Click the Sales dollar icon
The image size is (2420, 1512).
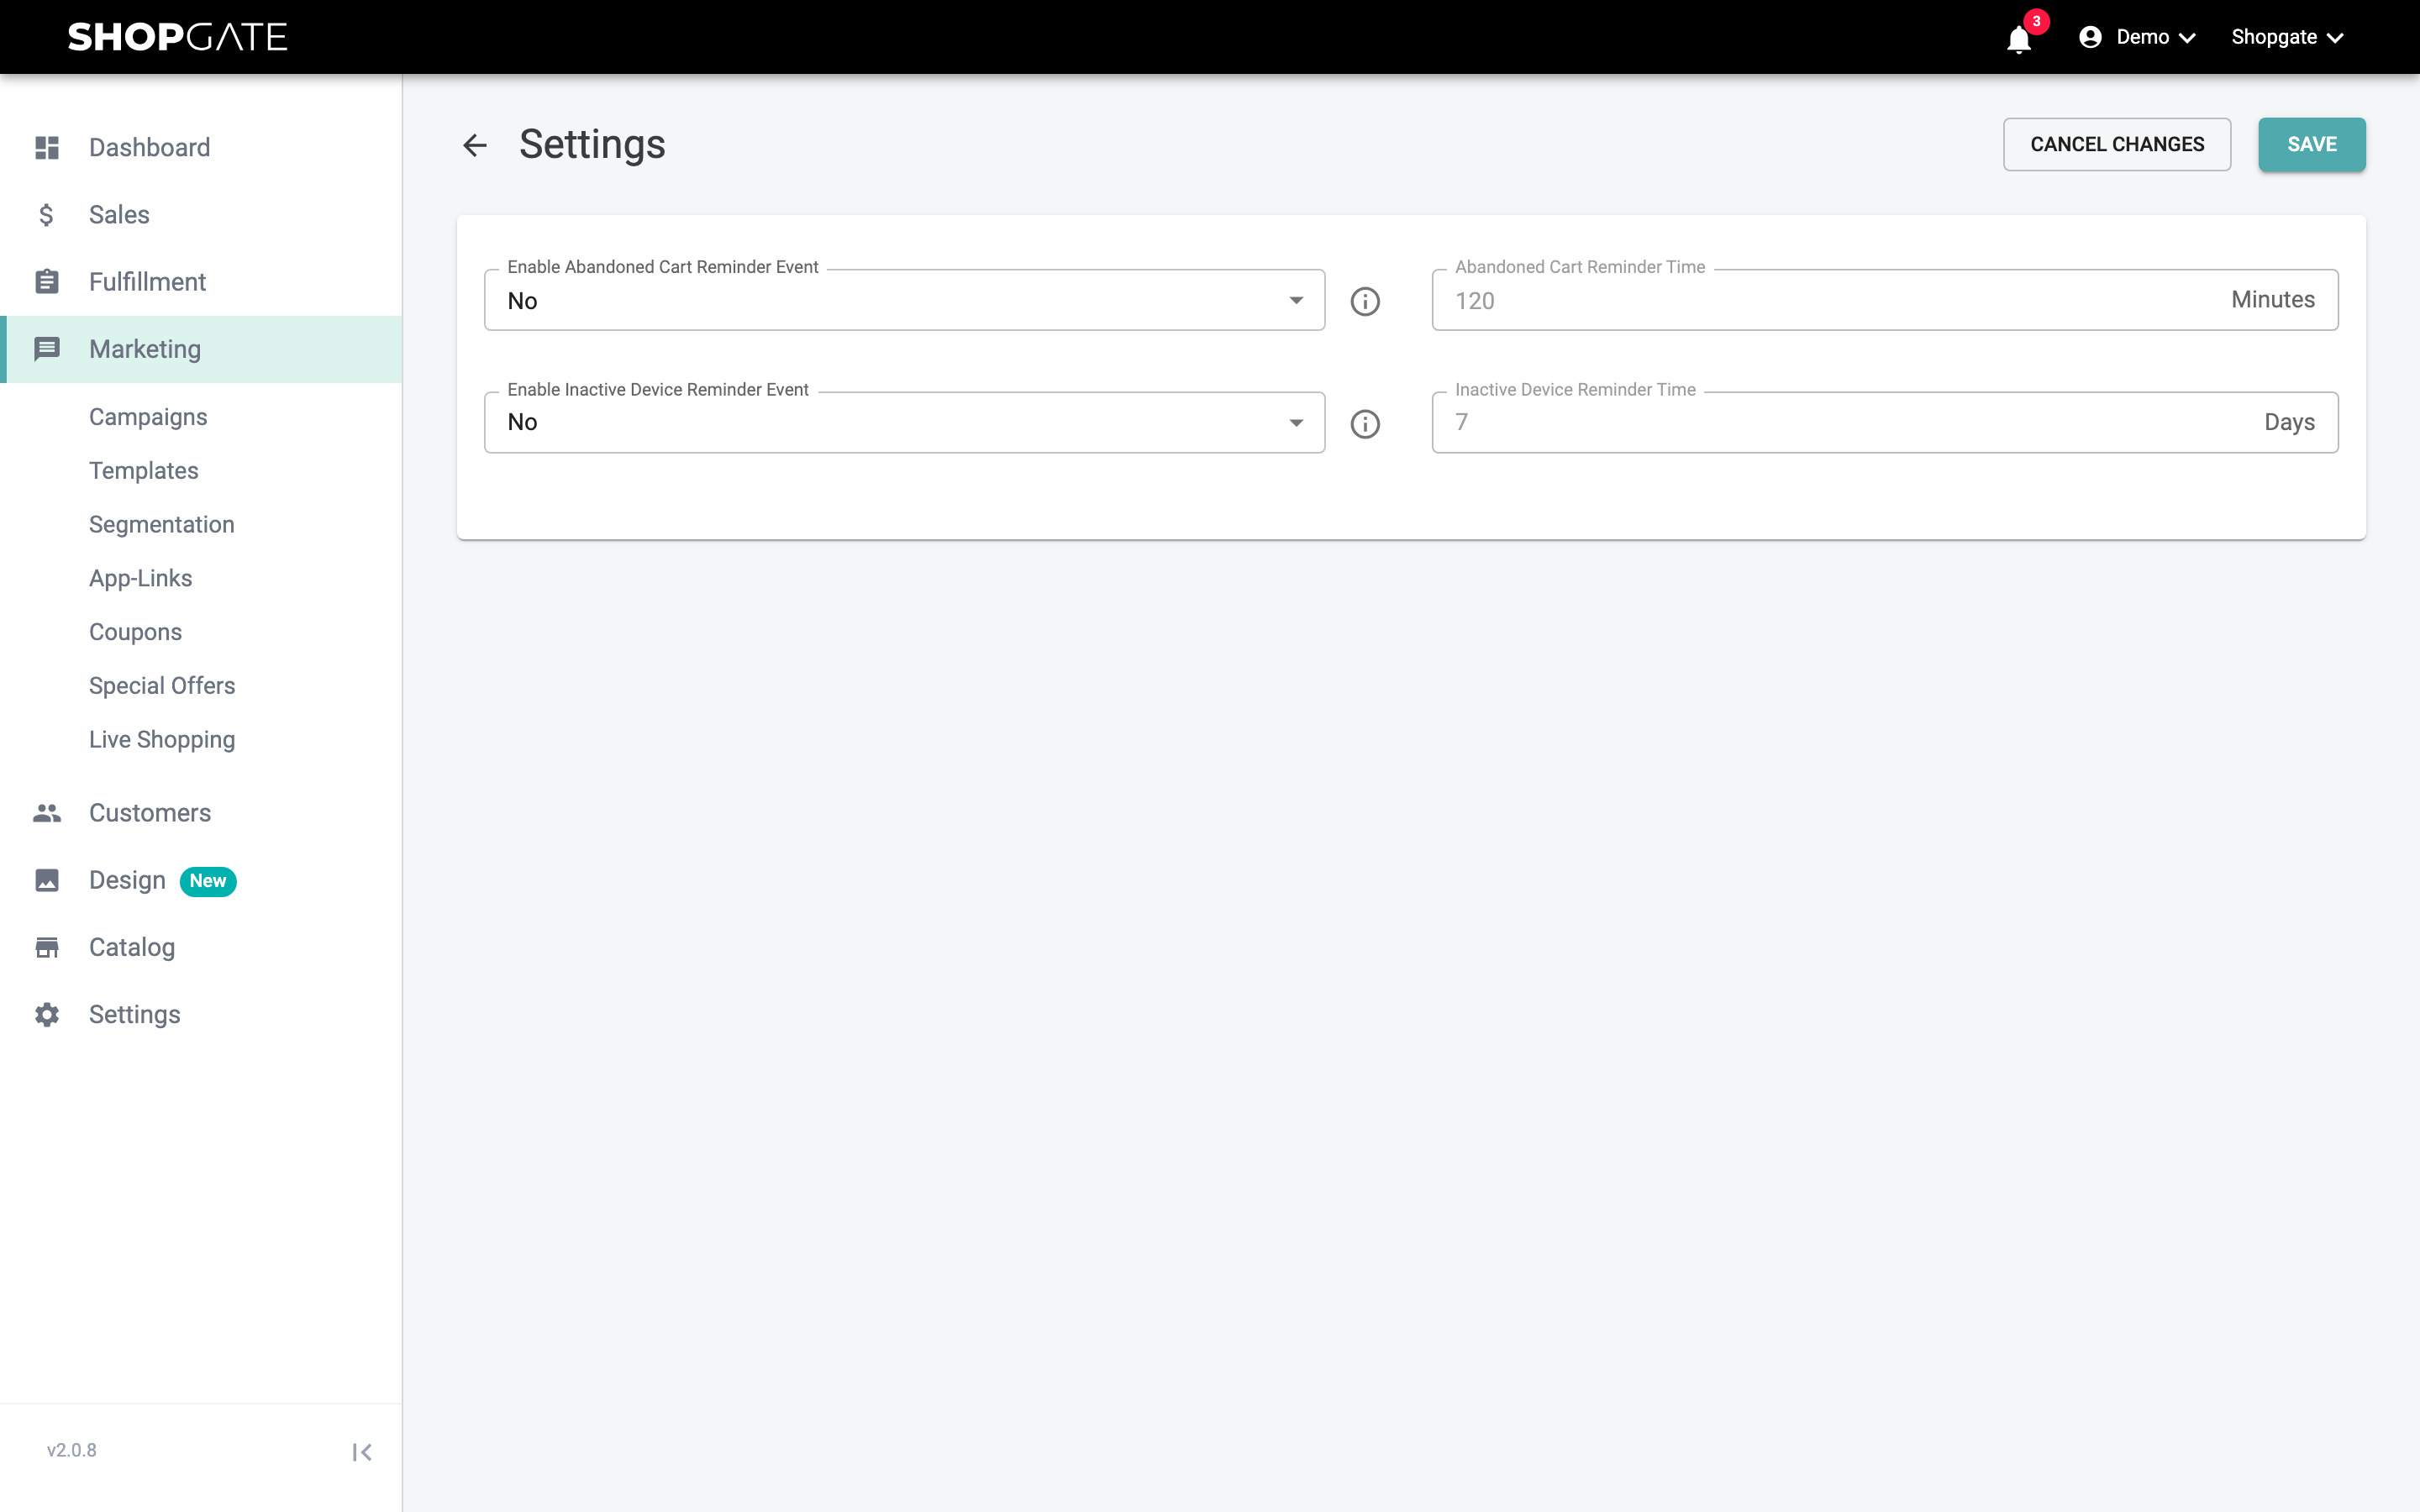(47, 215)
